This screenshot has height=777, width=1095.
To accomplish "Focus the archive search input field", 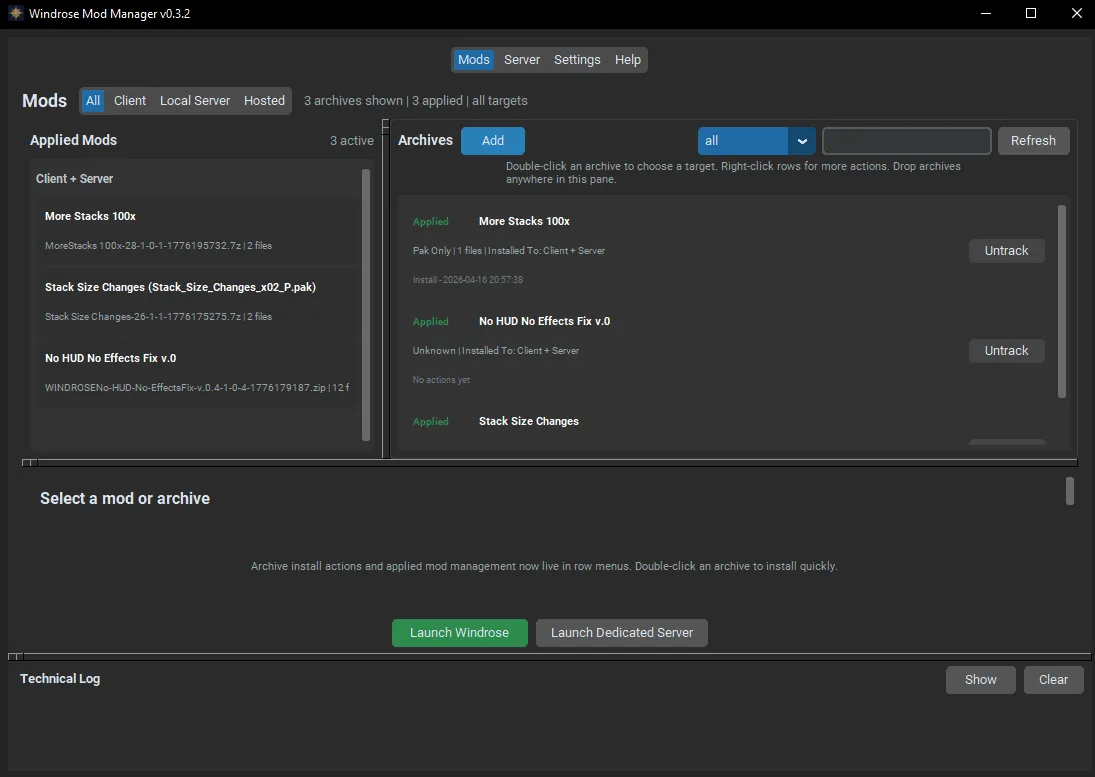I will 906,141.
